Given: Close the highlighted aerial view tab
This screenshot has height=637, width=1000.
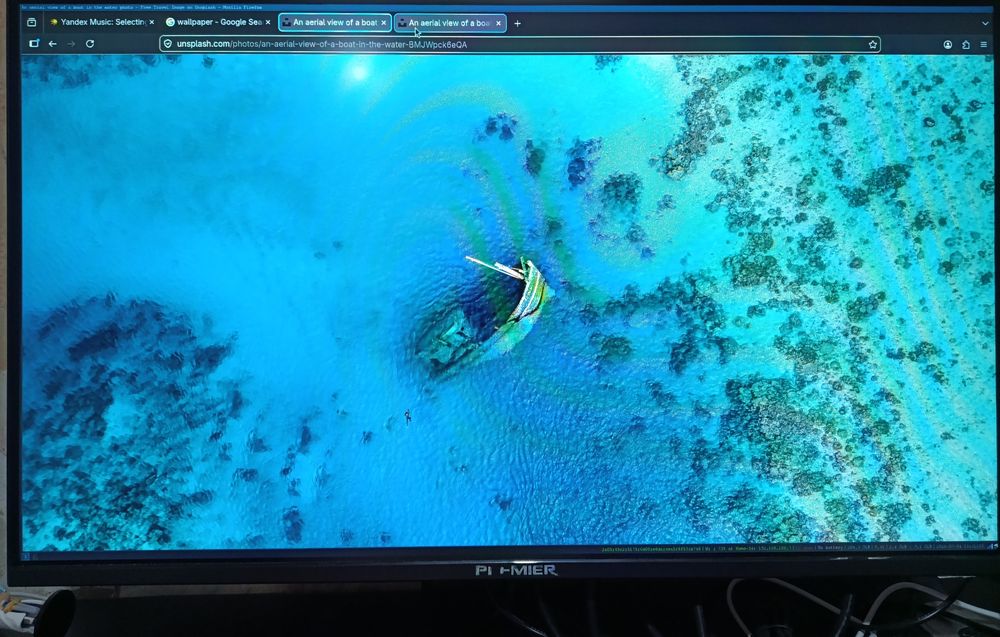Looking at the screenshot, I should 383,23.
